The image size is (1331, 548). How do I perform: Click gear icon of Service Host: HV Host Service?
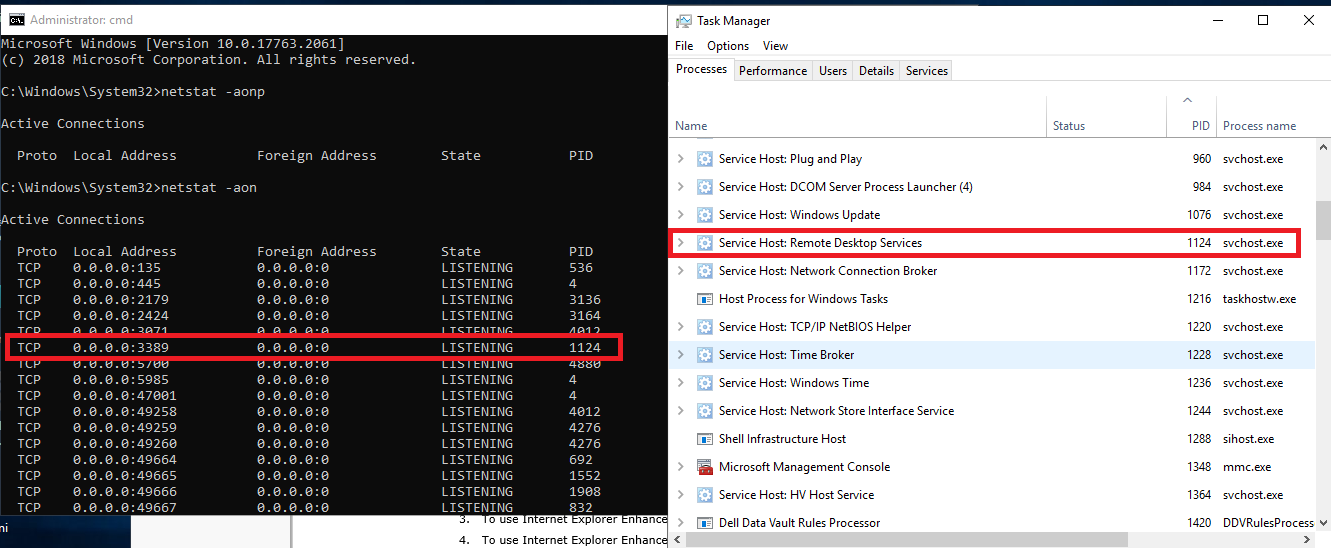click(704, 495)
